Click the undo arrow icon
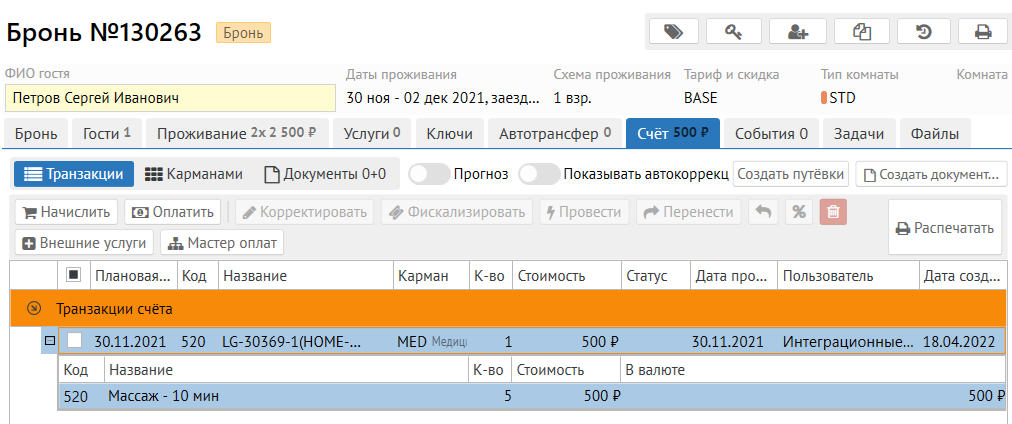 764,212
